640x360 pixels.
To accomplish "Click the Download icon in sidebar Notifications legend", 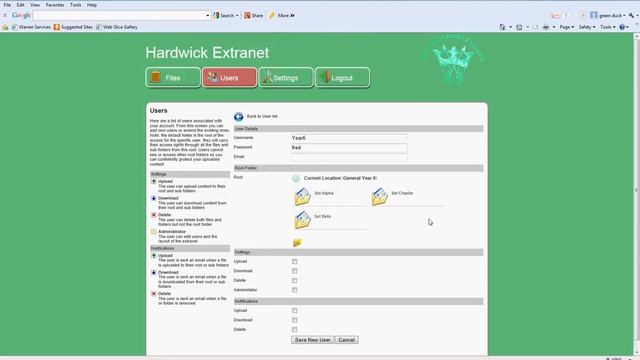I will (x=154, y=273).
